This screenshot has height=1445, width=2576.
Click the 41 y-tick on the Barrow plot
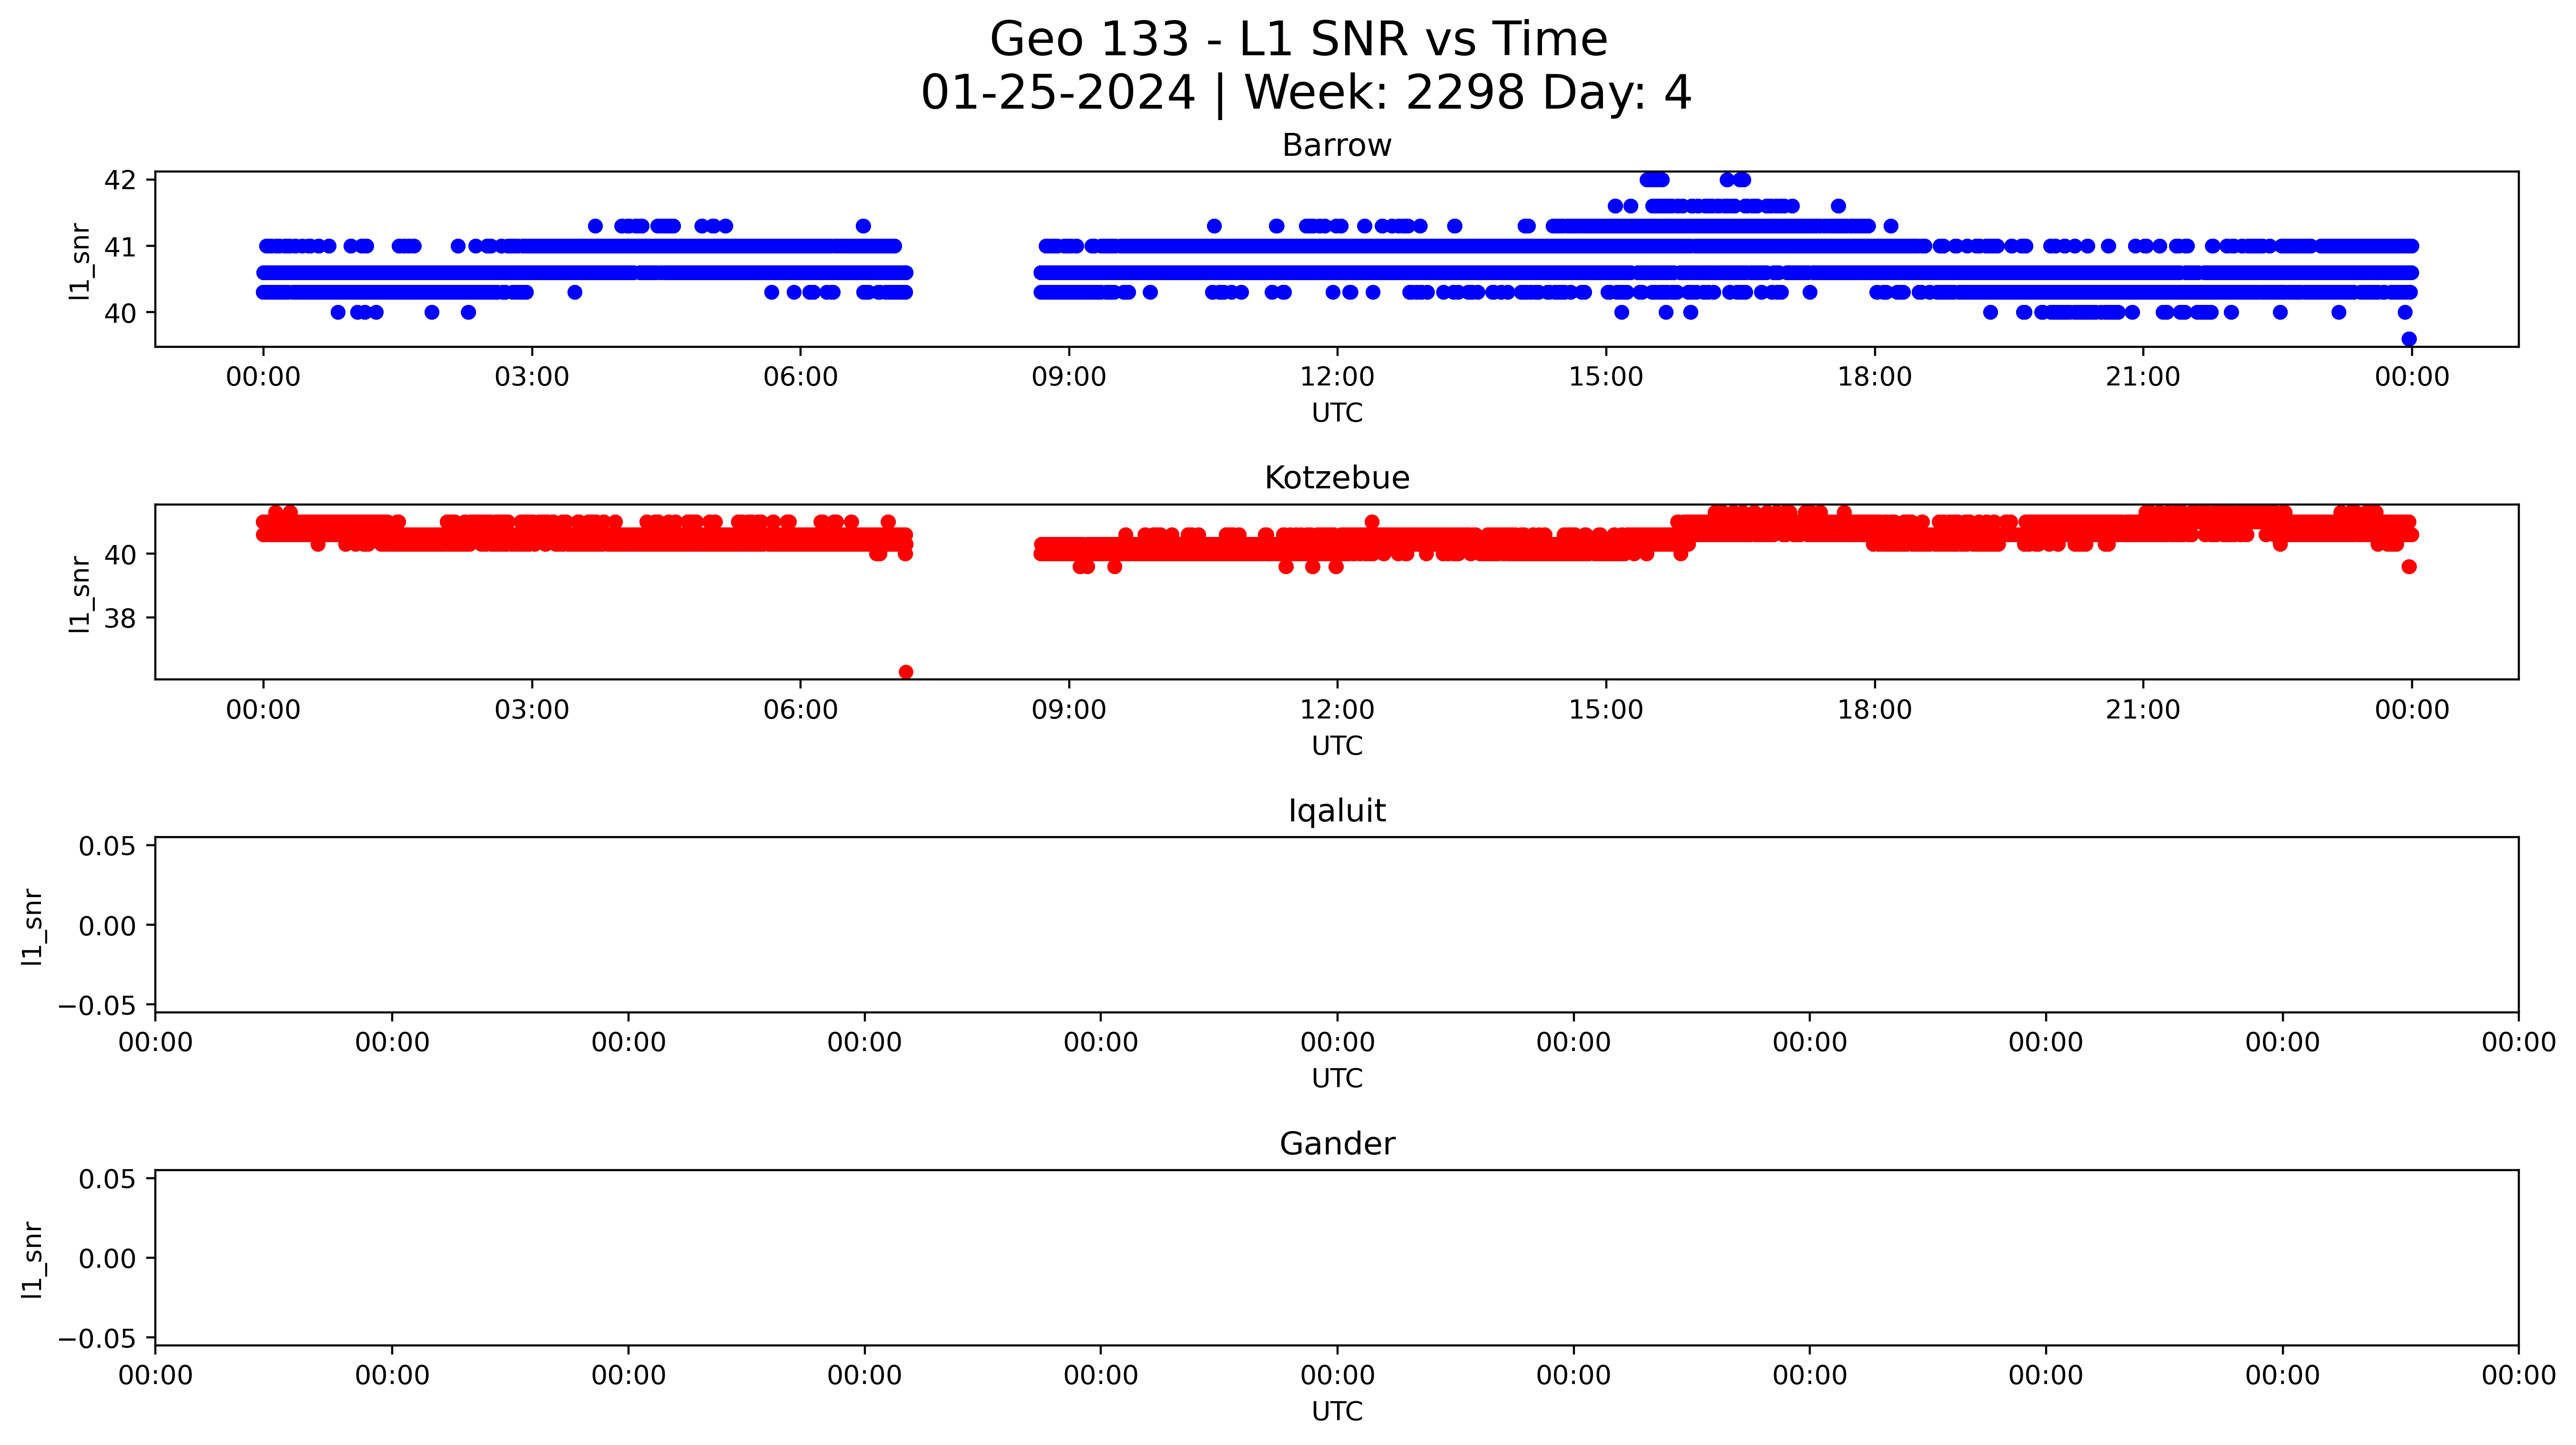120,246
